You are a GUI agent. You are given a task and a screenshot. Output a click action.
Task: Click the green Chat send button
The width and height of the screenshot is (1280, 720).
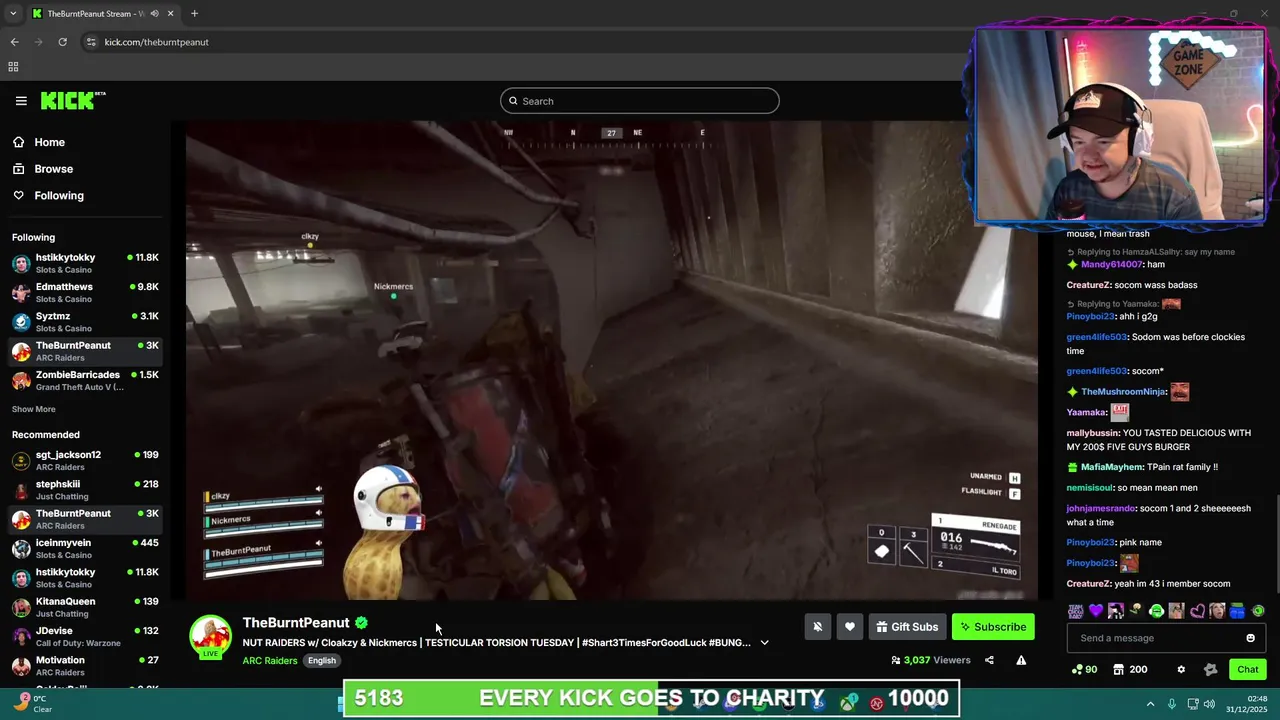coord(1247,669)
